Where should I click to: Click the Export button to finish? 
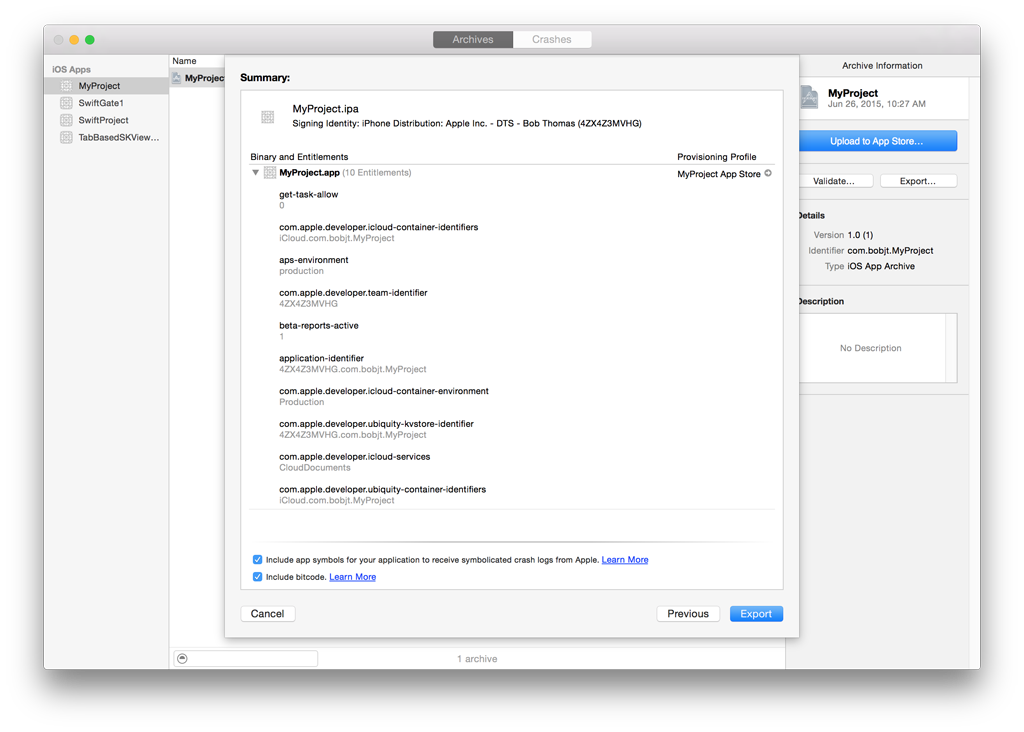pos(756,613)
